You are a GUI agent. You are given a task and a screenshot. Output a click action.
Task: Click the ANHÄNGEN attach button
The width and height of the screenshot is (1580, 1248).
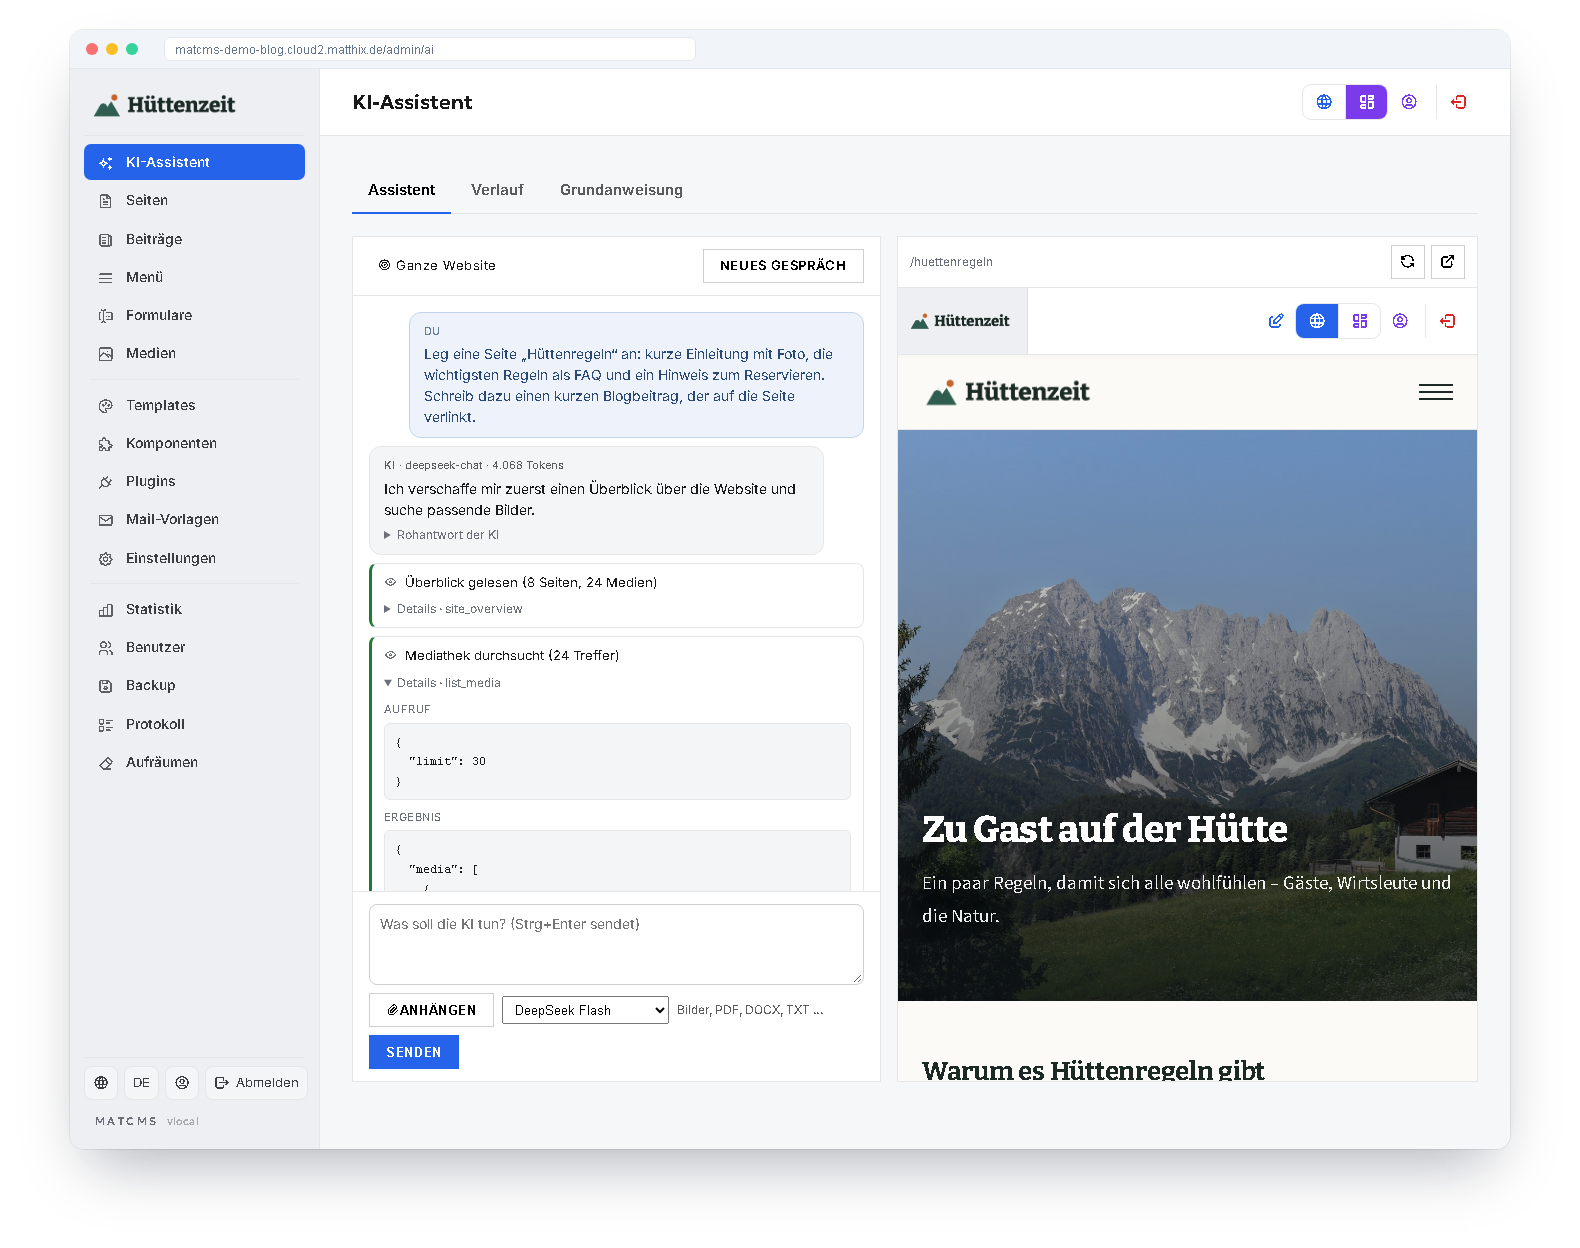431,1010
